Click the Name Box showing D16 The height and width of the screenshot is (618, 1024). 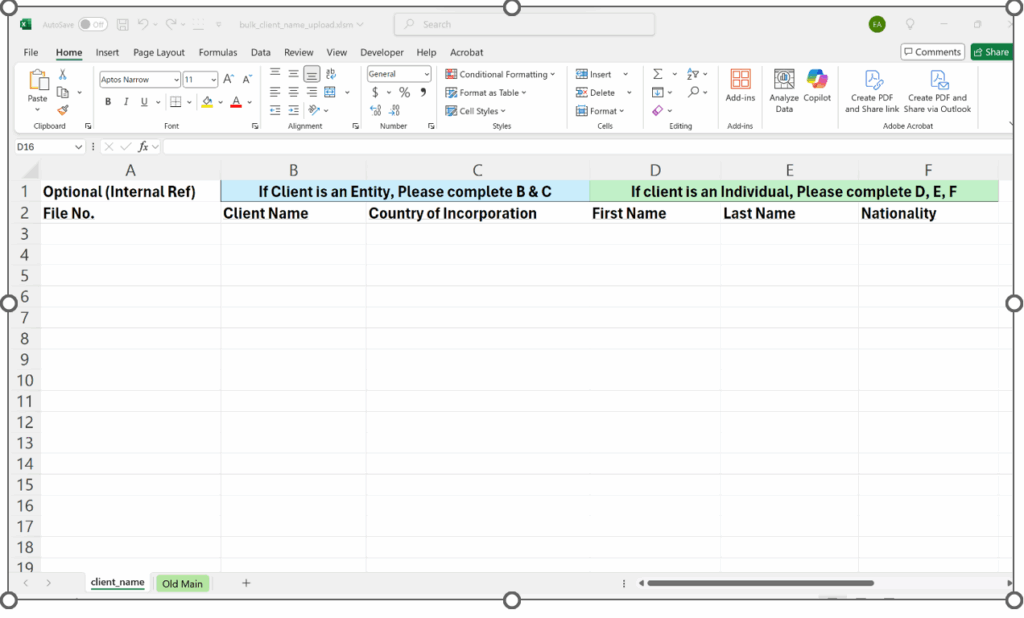(x=48, y=145)
